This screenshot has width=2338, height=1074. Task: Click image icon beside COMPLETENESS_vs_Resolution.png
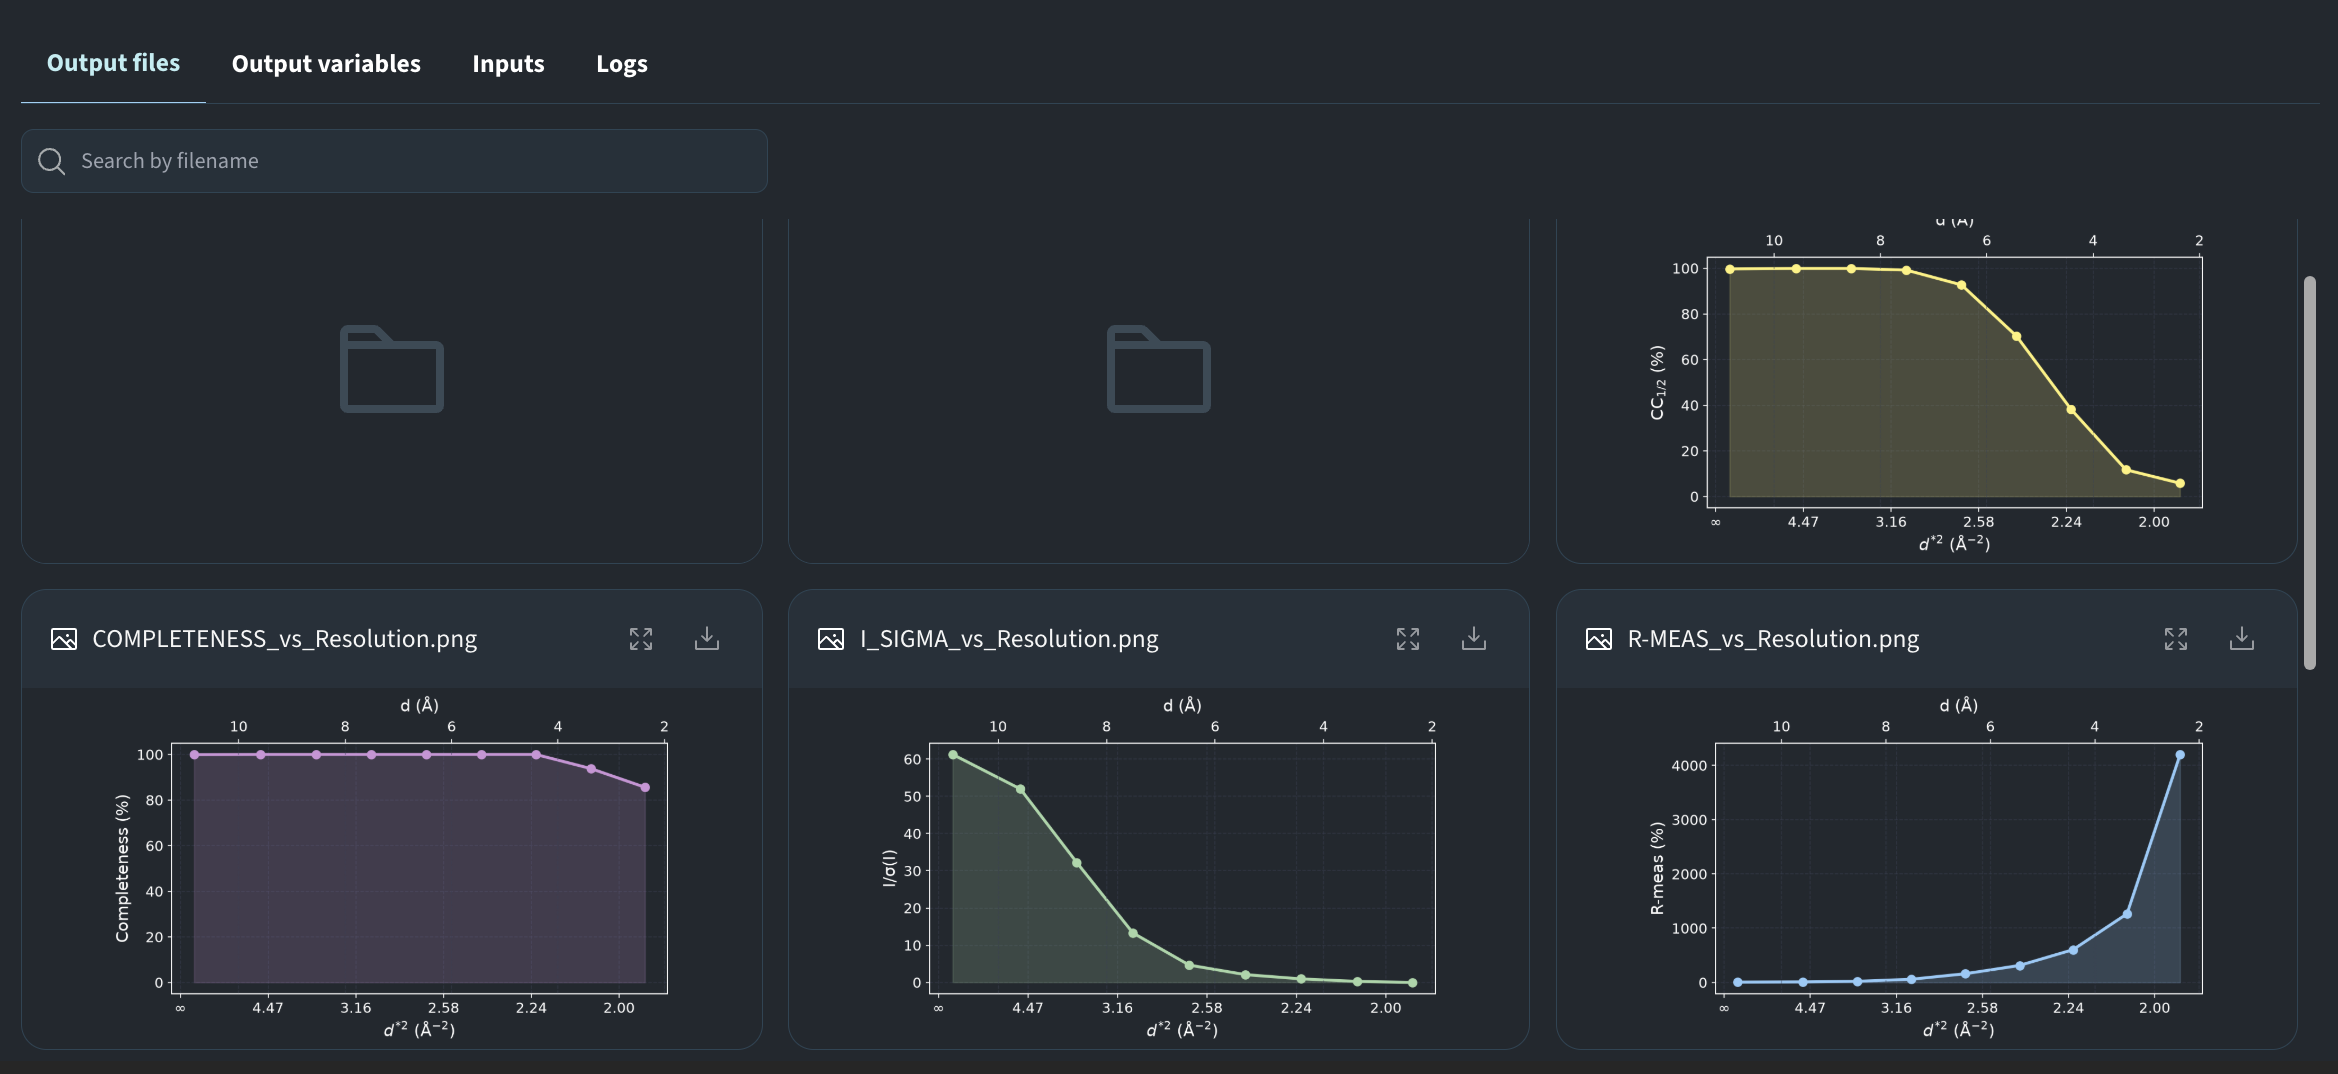[64, 639]
